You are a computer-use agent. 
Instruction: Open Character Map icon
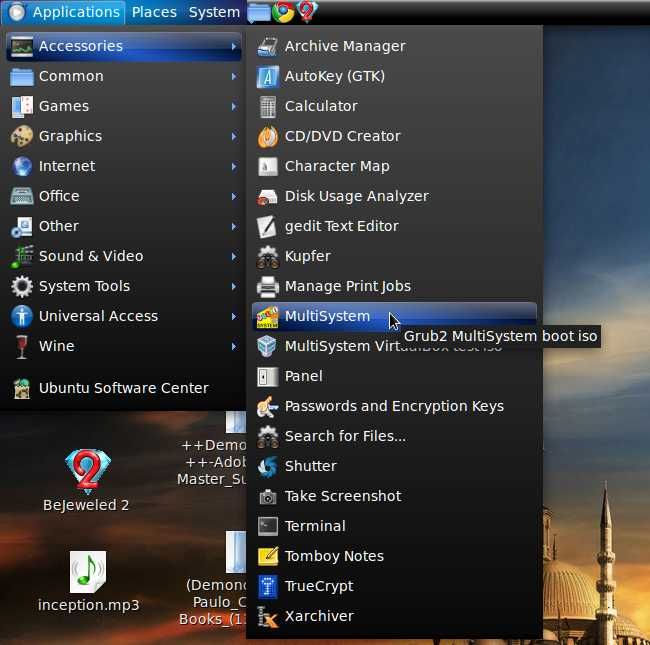(268, 167)
